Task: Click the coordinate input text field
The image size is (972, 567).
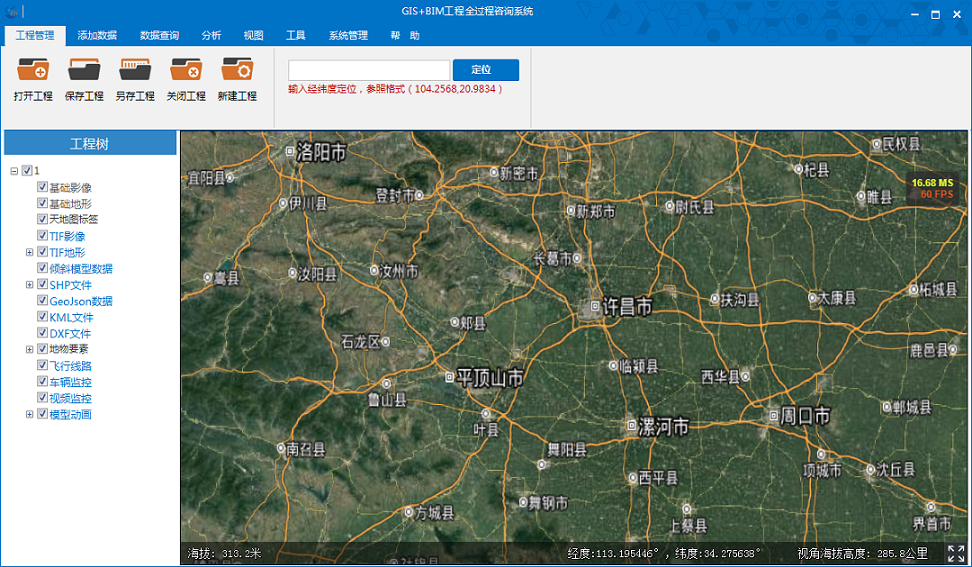Action: pos(369,70)
